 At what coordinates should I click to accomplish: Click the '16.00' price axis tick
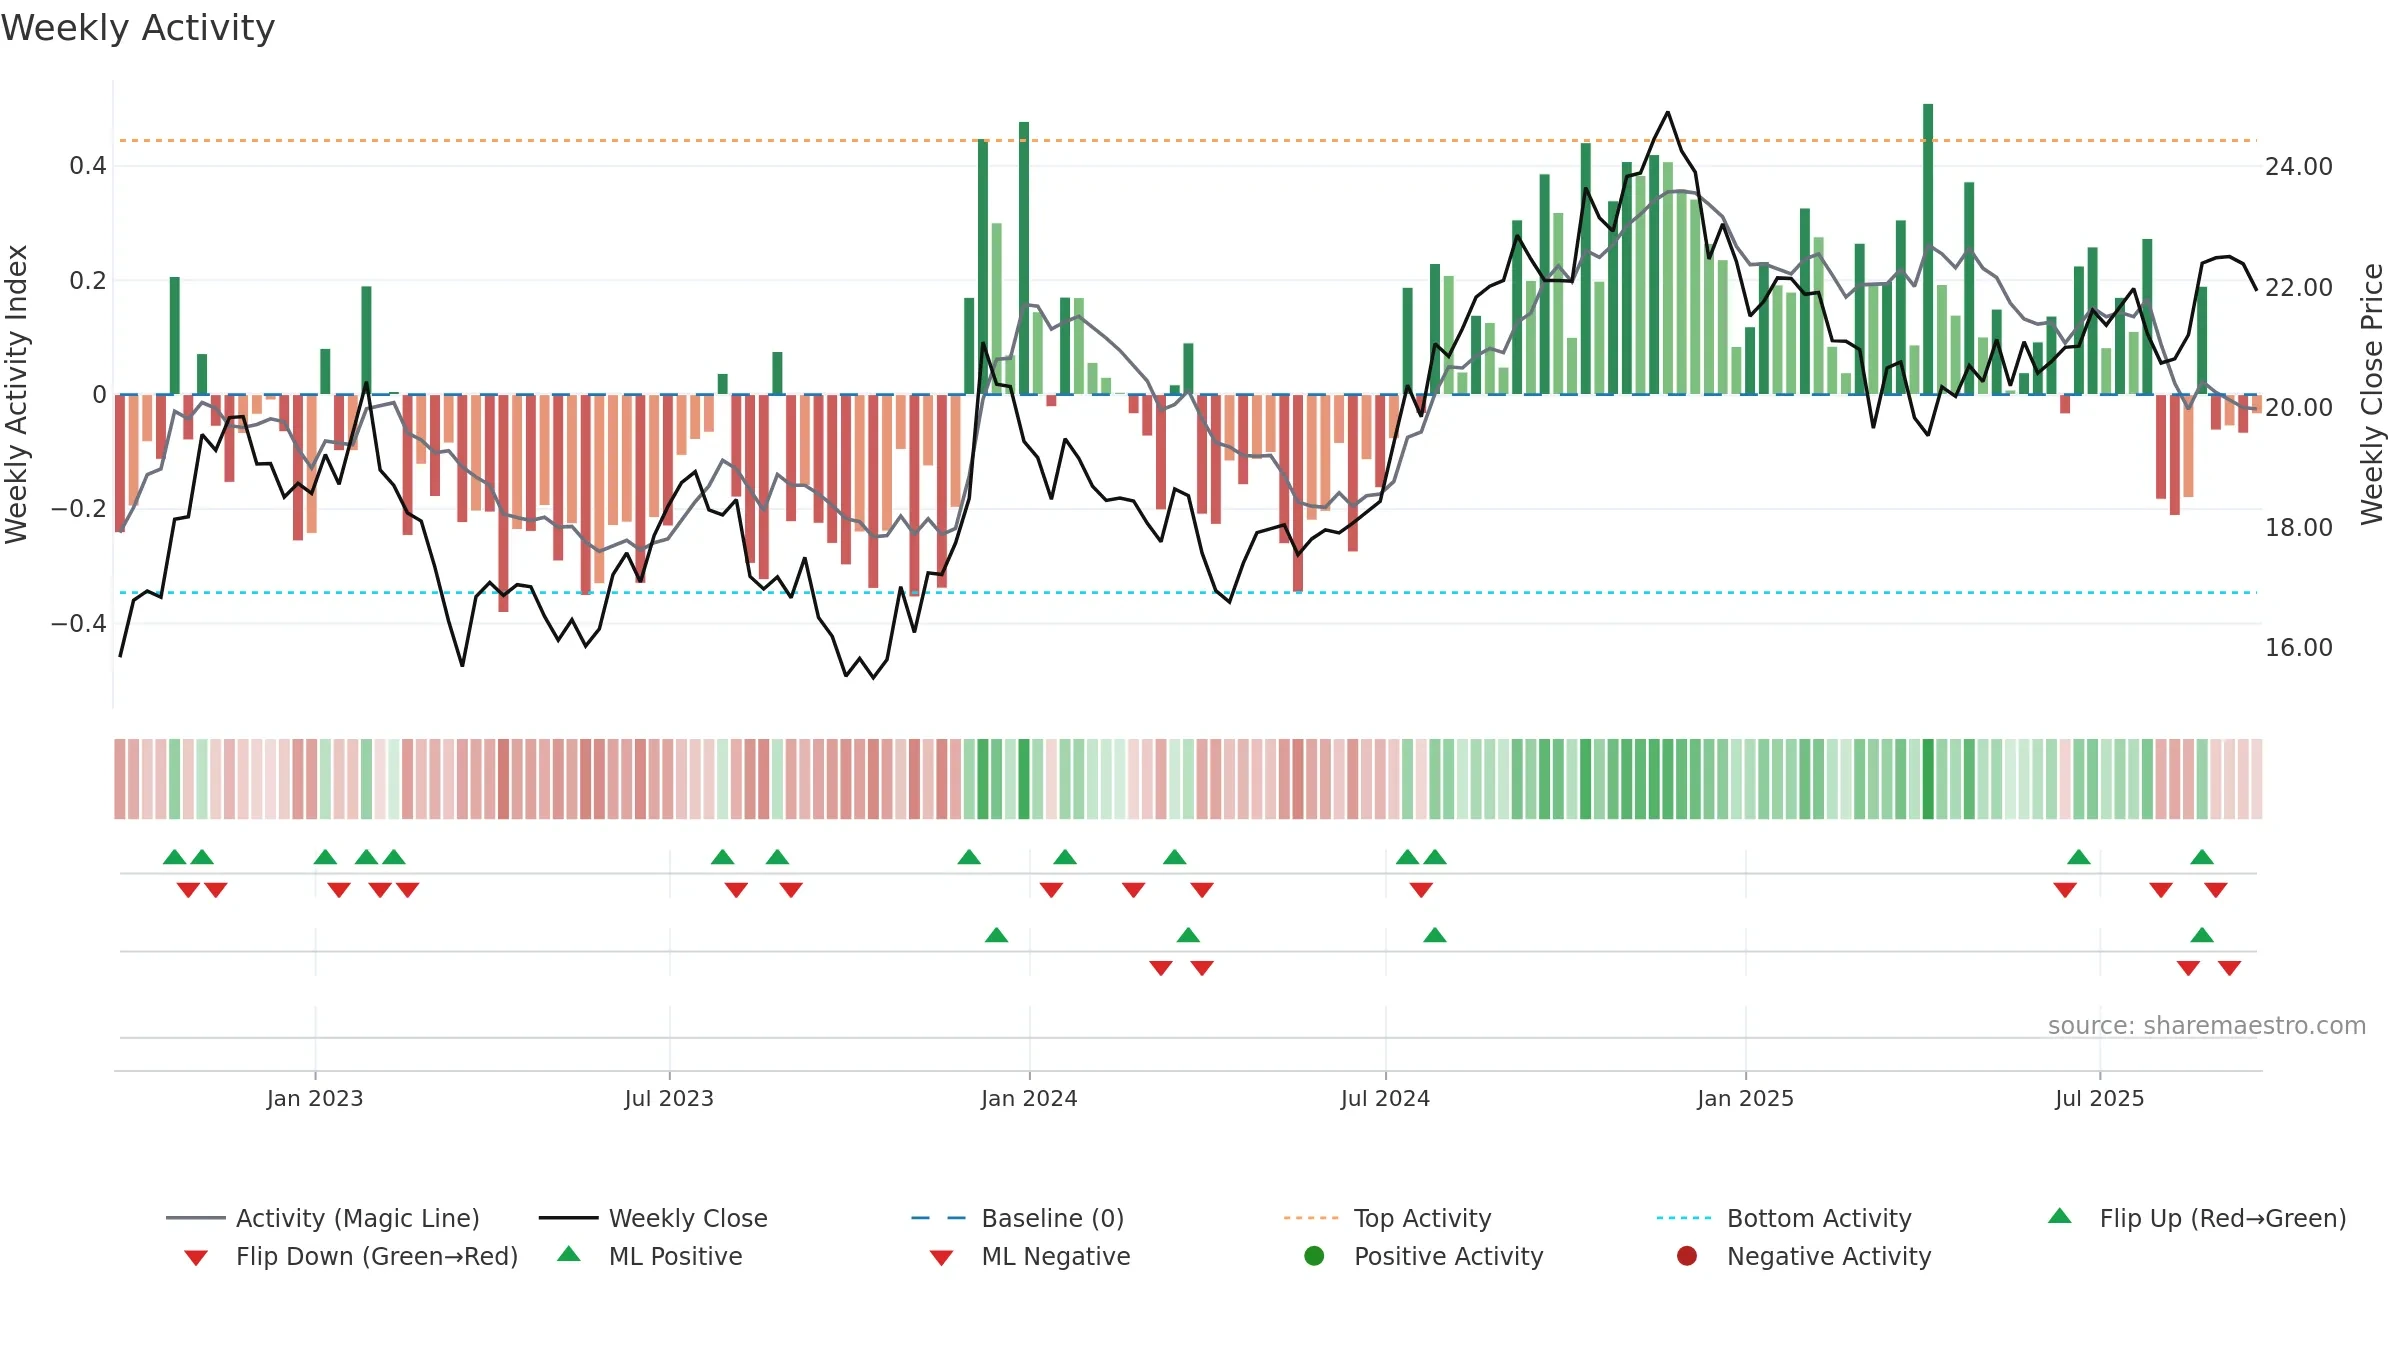[x=2299, y=648]
